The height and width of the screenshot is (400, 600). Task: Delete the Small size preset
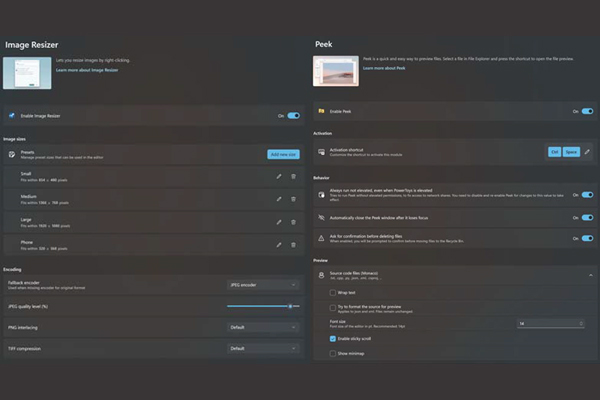[293, 176]
